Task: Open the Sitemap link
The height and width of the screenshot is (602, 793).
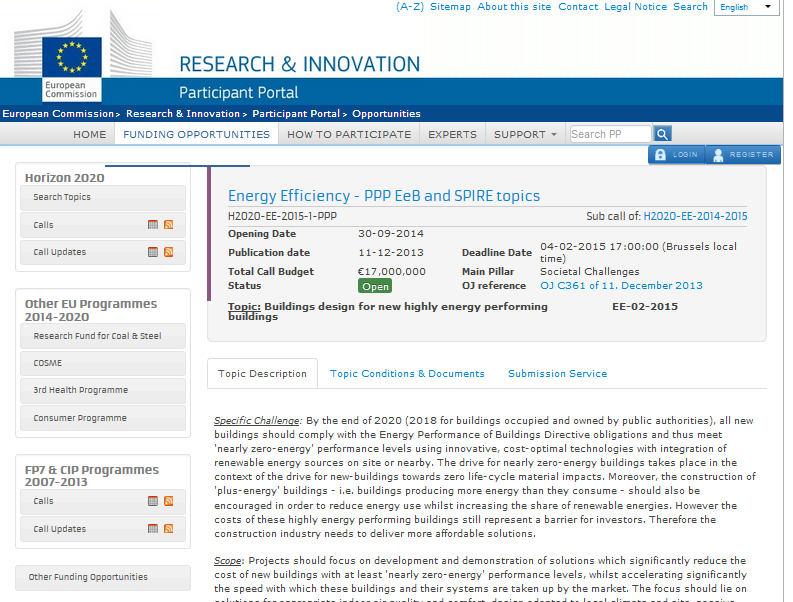Action: (450, 7)
